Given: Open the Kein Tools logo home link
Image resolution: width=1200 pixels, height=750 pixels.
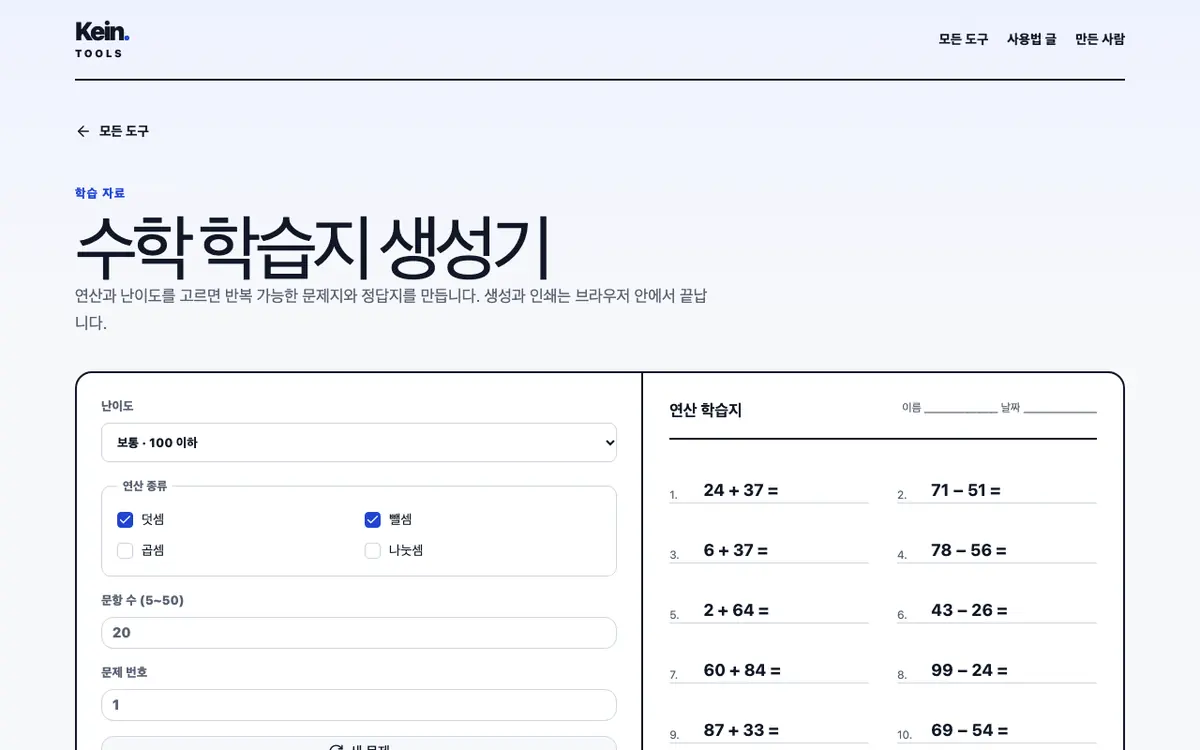Looking at the screenshot, I should 102,39.
